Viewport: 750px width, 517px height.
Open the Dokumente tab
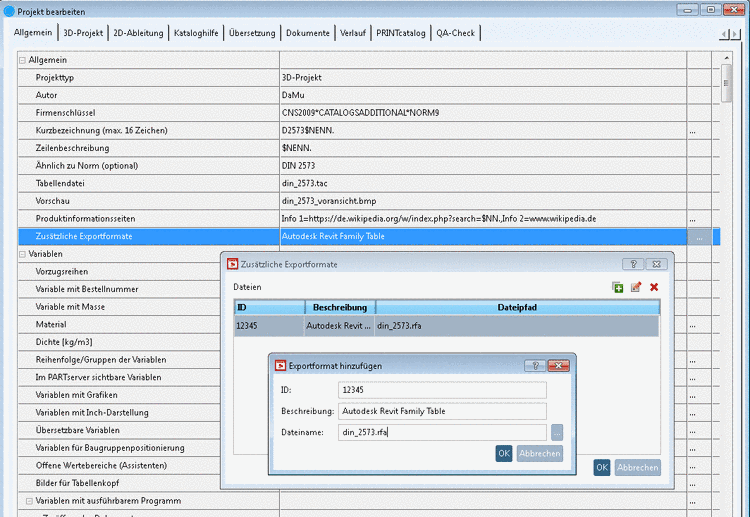308,33
